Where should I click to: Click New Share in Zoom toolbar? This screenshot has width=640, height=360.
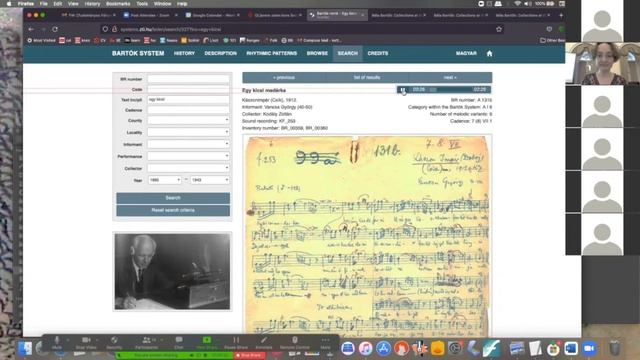click(207, 342)
